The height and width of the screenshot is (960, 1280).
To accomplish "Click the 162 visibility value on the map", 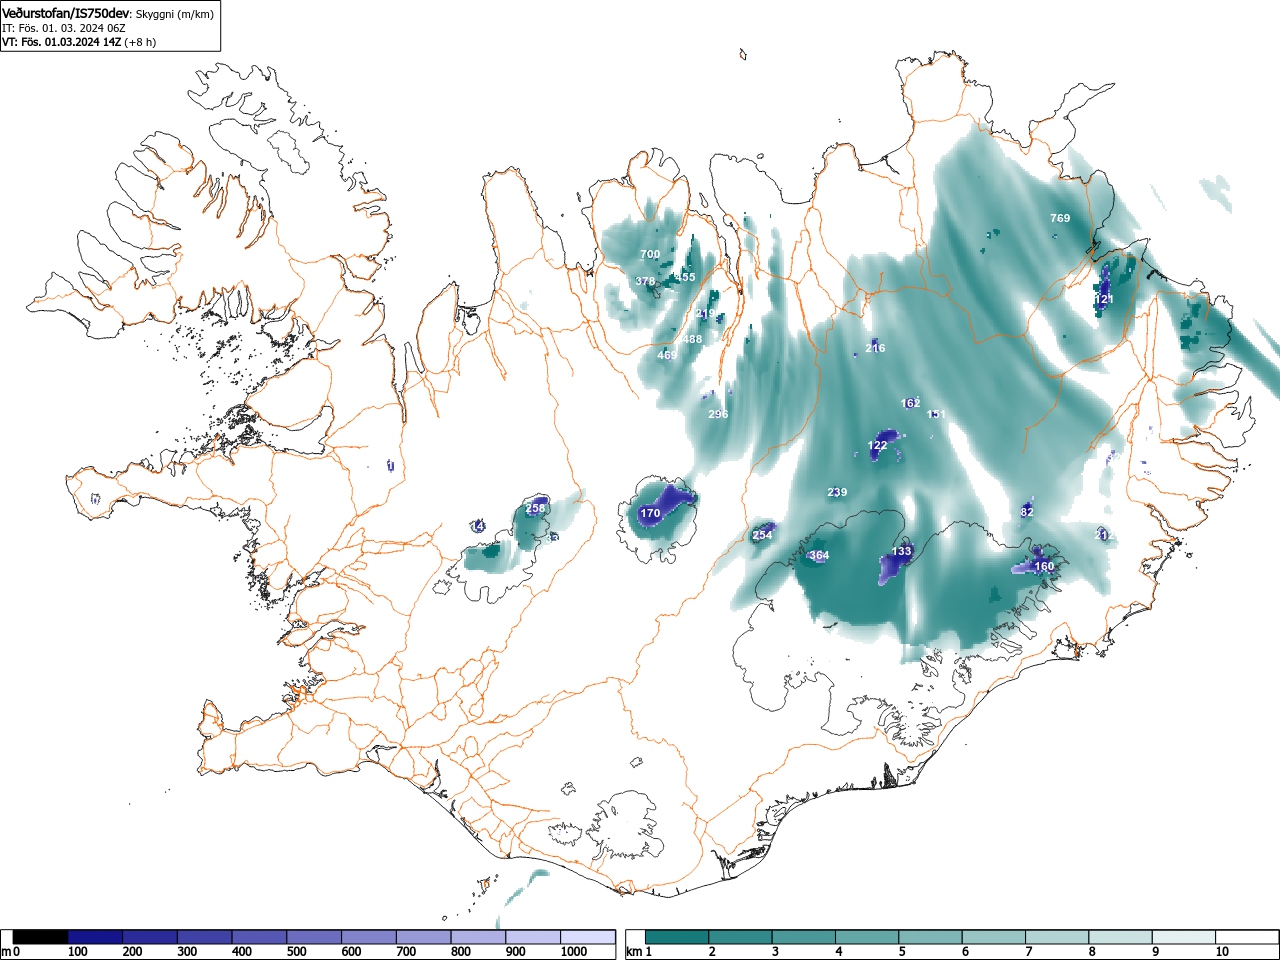I will pos(910,403).
